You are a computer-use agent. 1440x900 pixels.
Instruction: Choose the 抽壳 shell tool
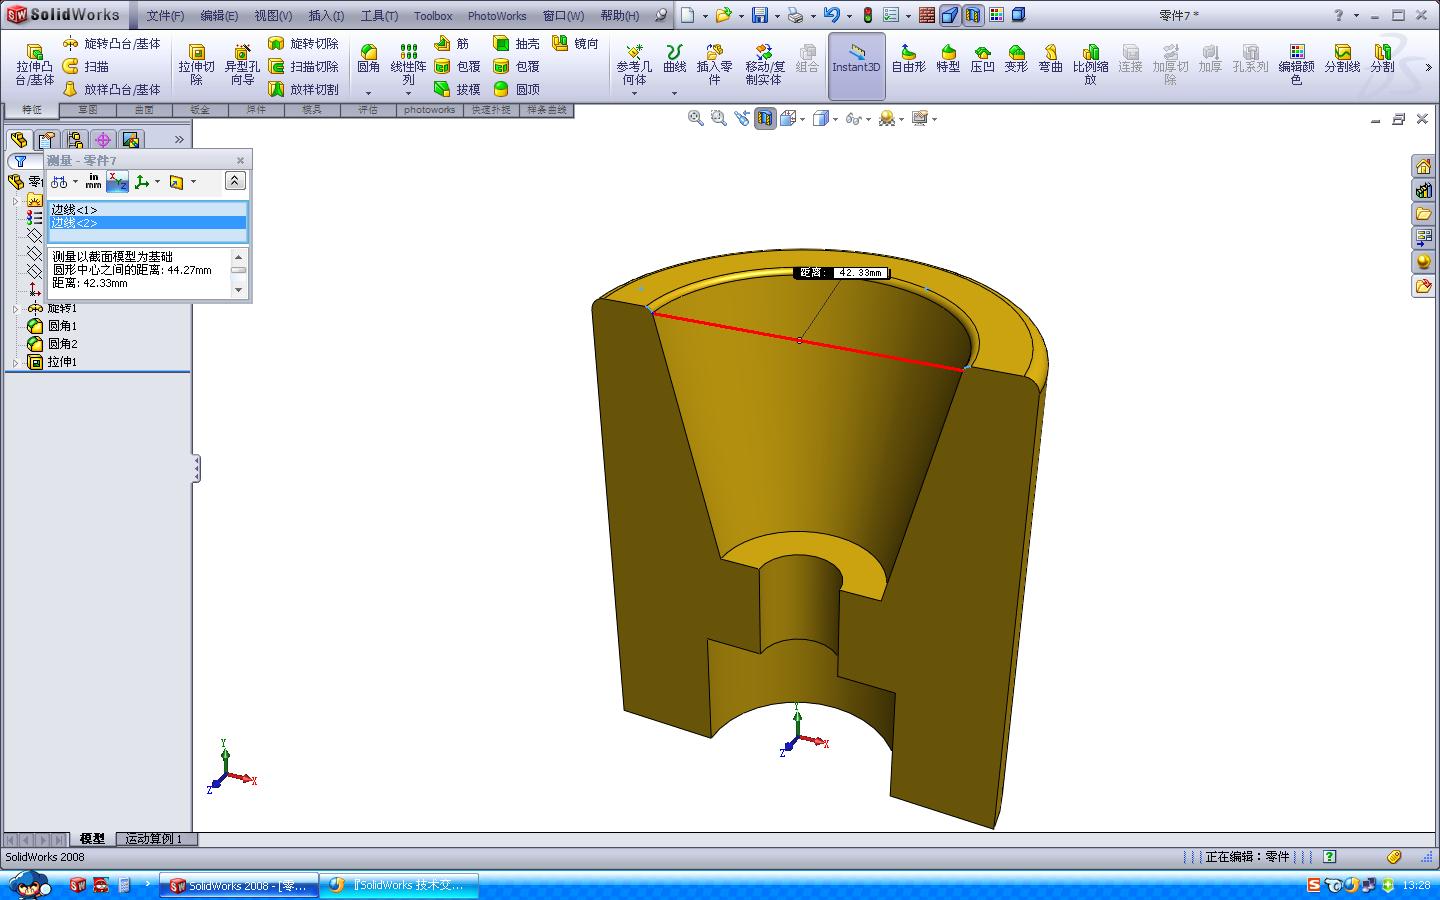coord(516,44)
